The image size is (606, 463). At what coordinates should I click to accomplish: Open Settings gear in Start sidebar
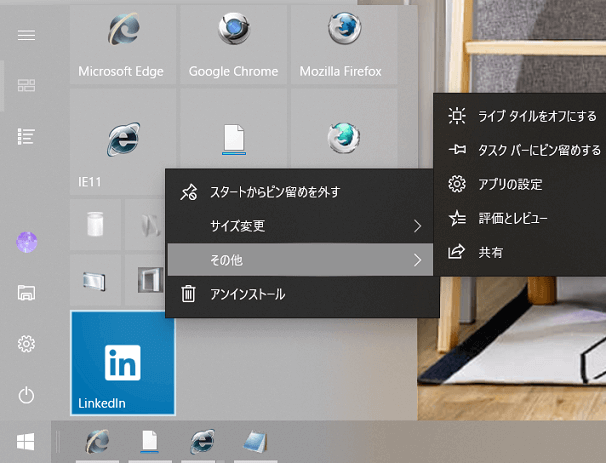tap(26, 344)
